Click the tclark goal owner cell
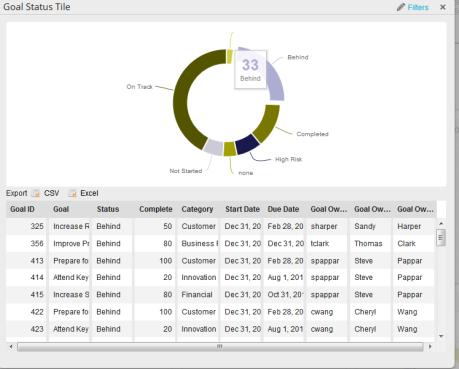The height and width of the screenshot is (369, 459). tap(328, 244)
